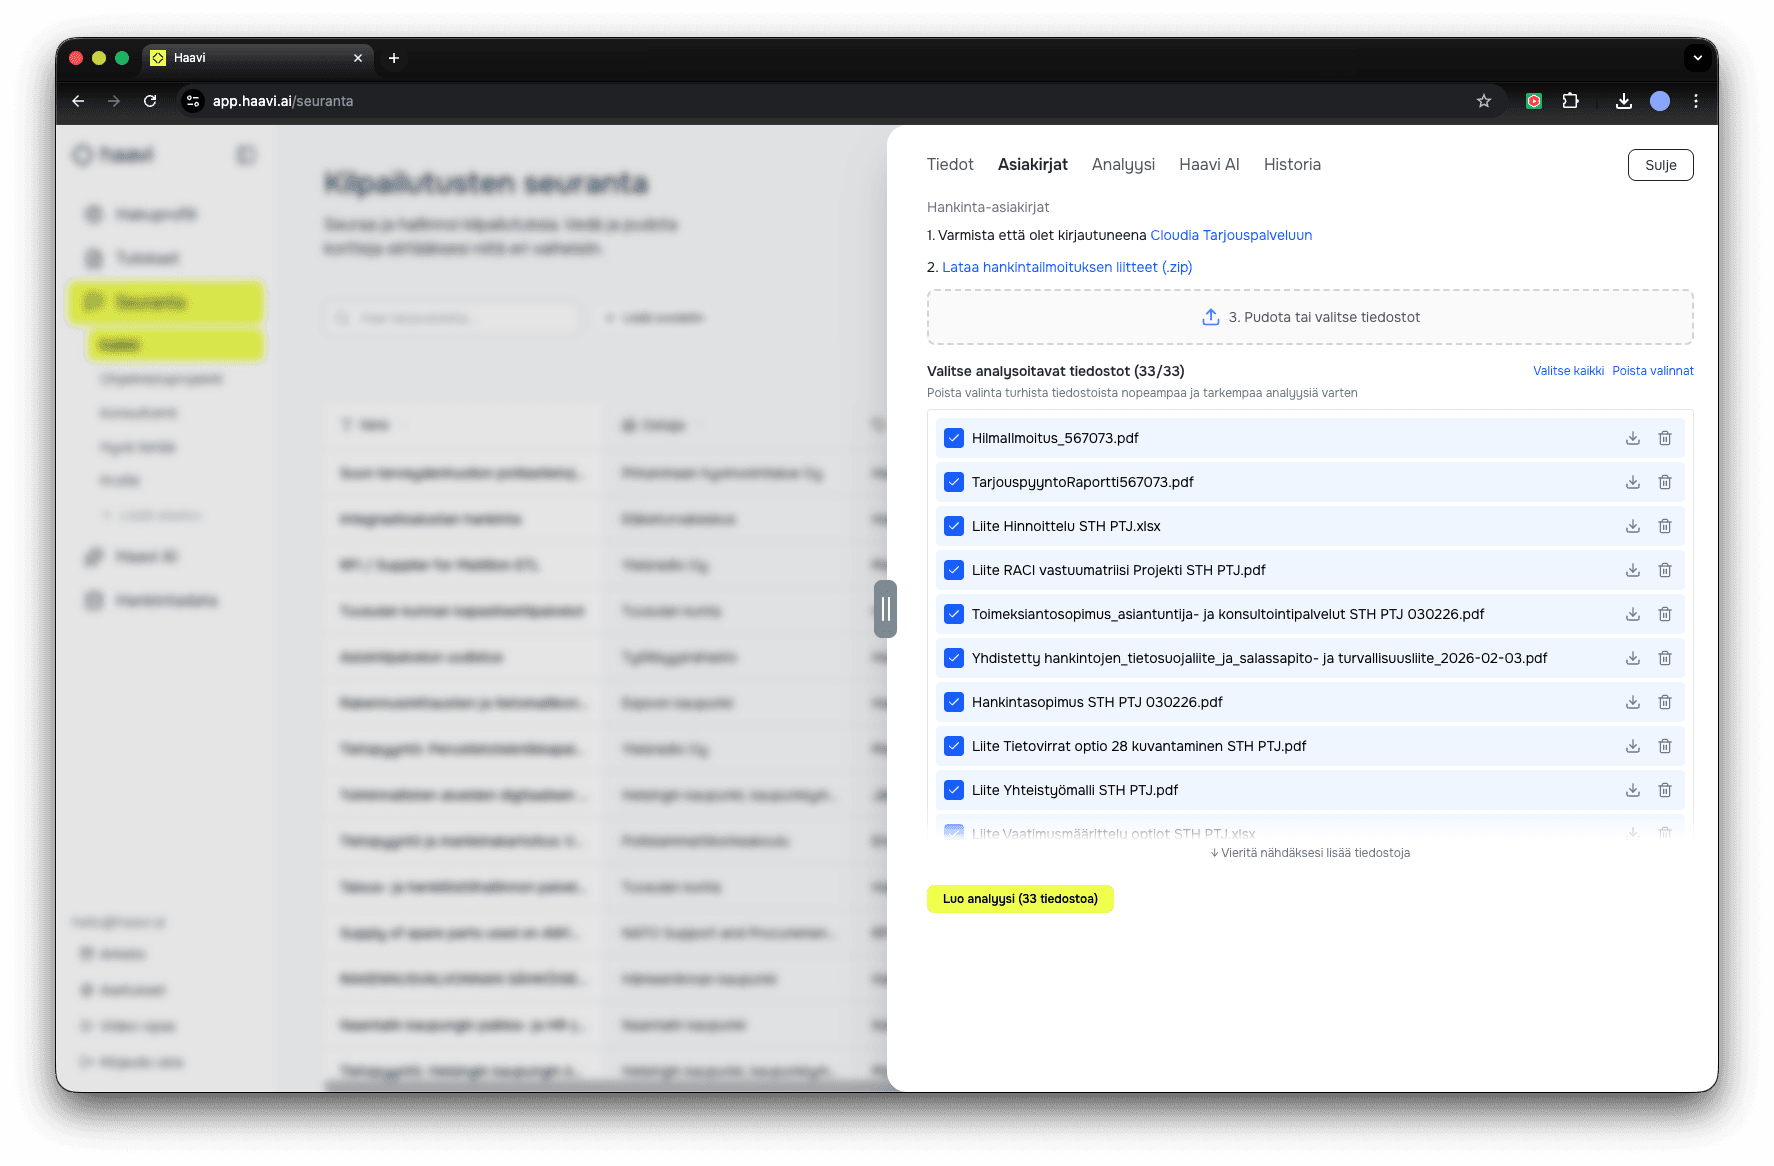Expand the tab search chevron

[x=1697, y=58]
